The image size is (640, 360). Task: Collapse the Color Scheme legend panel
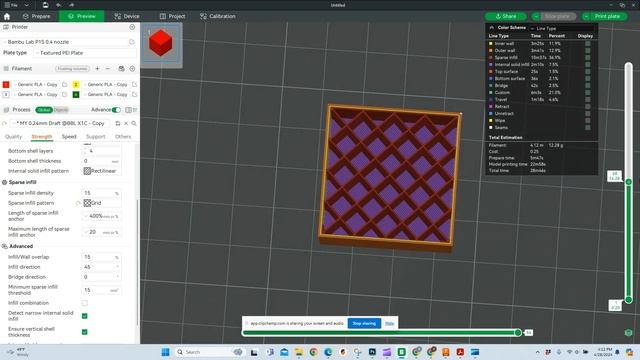point(491,28)
